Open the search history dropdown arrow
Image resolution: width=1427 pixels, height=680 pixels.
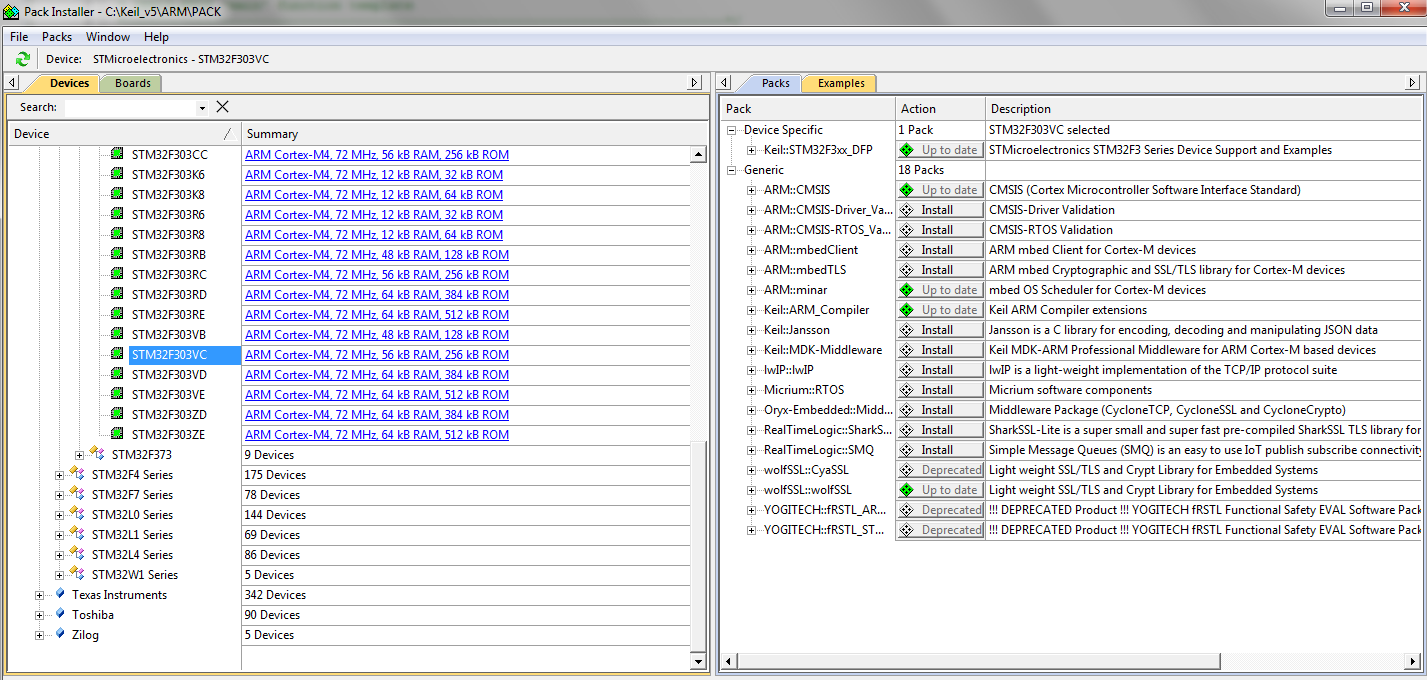[202, 108]
